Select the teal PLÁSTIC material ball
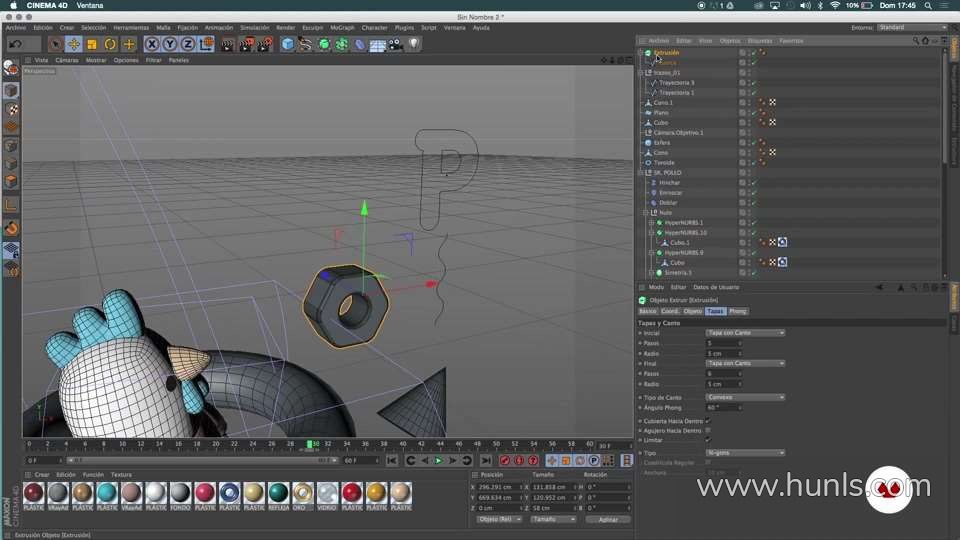 (x=107, y=492)
